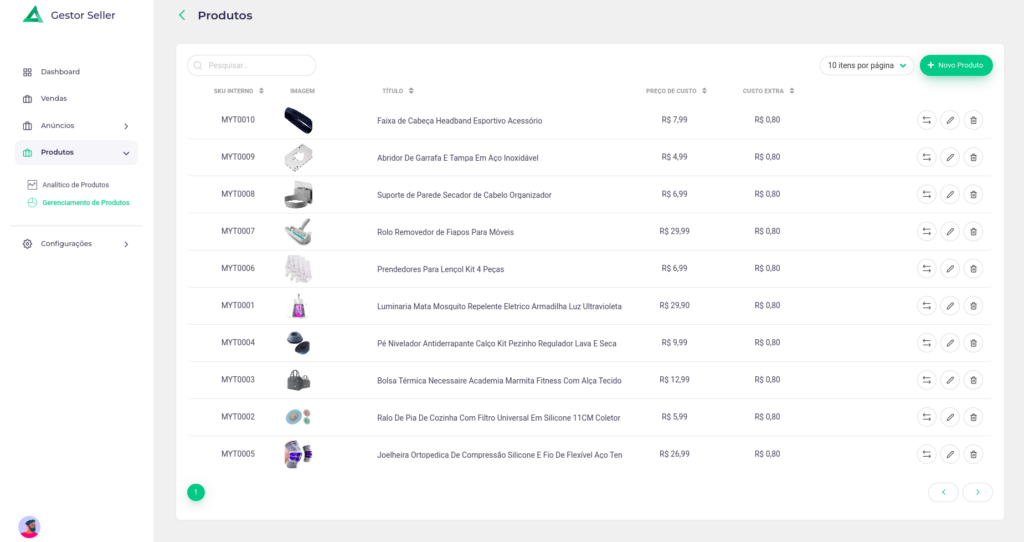The image size is (1024, 542).
Task: Click the swap arrows icon for MYT0003
Action: click(926, 380)
